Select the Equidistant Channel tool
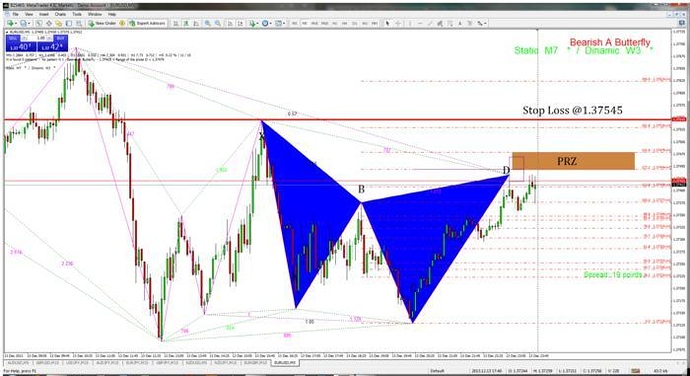Image resolution: width=690 pixels, height=376 pixels. pos(440,23)
